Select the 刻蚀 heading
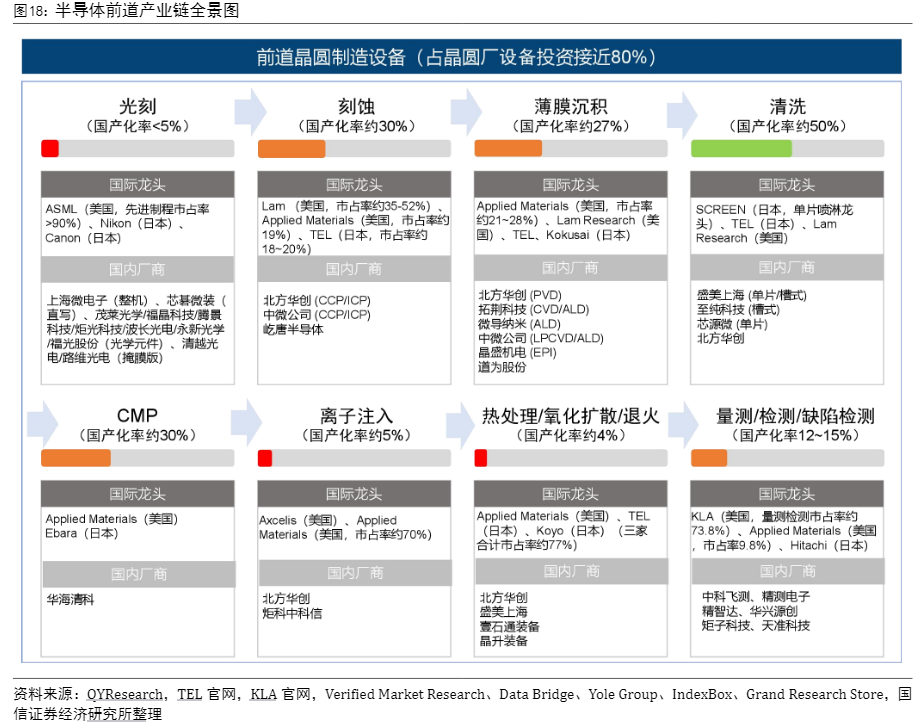 [x=356, y=106]
